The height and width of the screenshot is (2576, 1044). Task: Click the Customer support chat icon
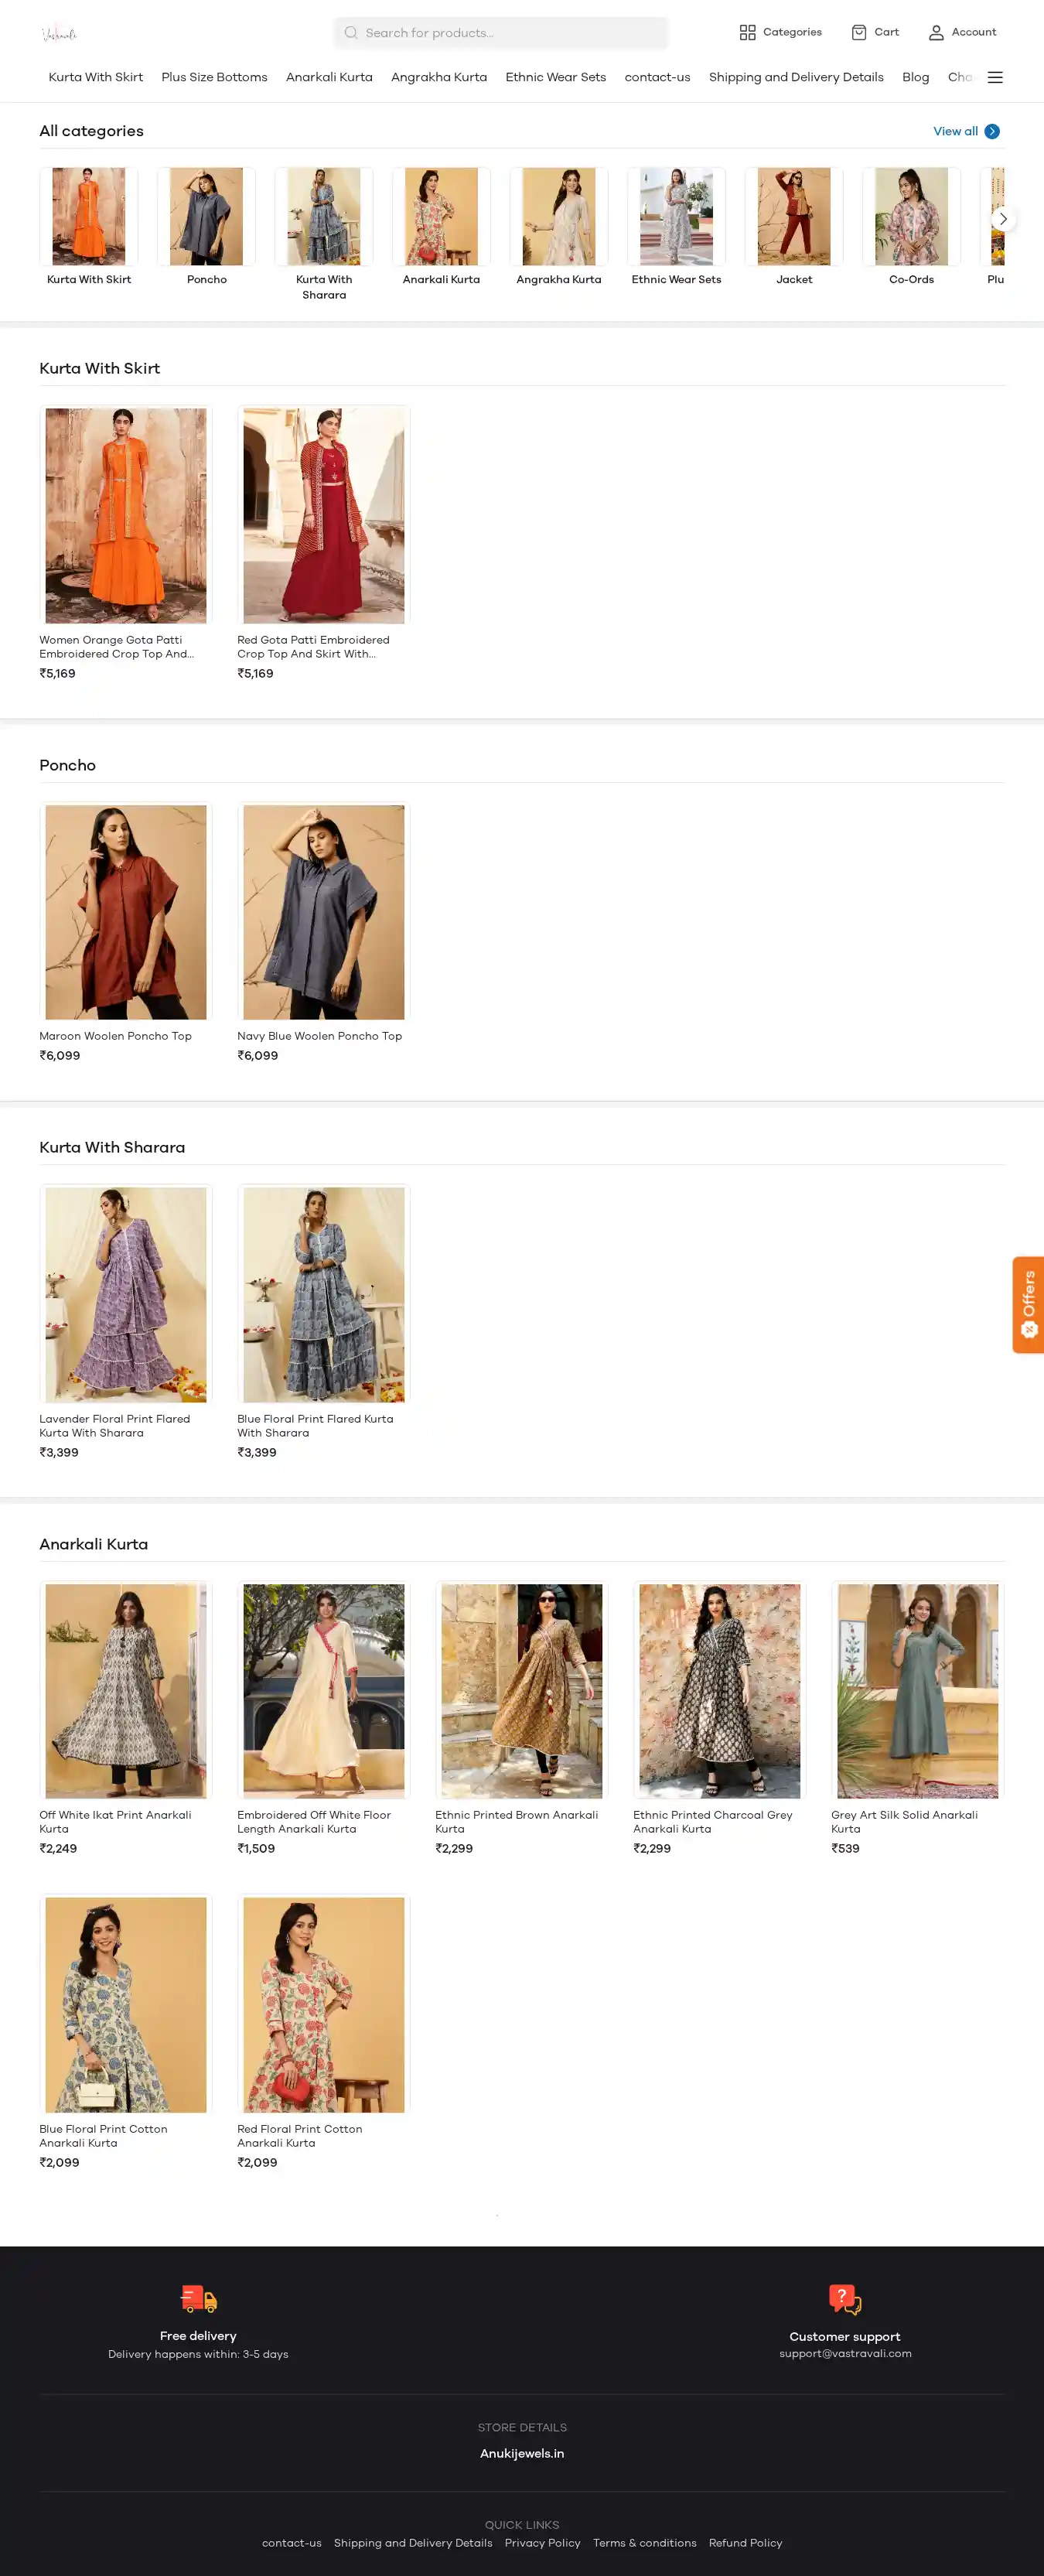(x=844, y=2299)
